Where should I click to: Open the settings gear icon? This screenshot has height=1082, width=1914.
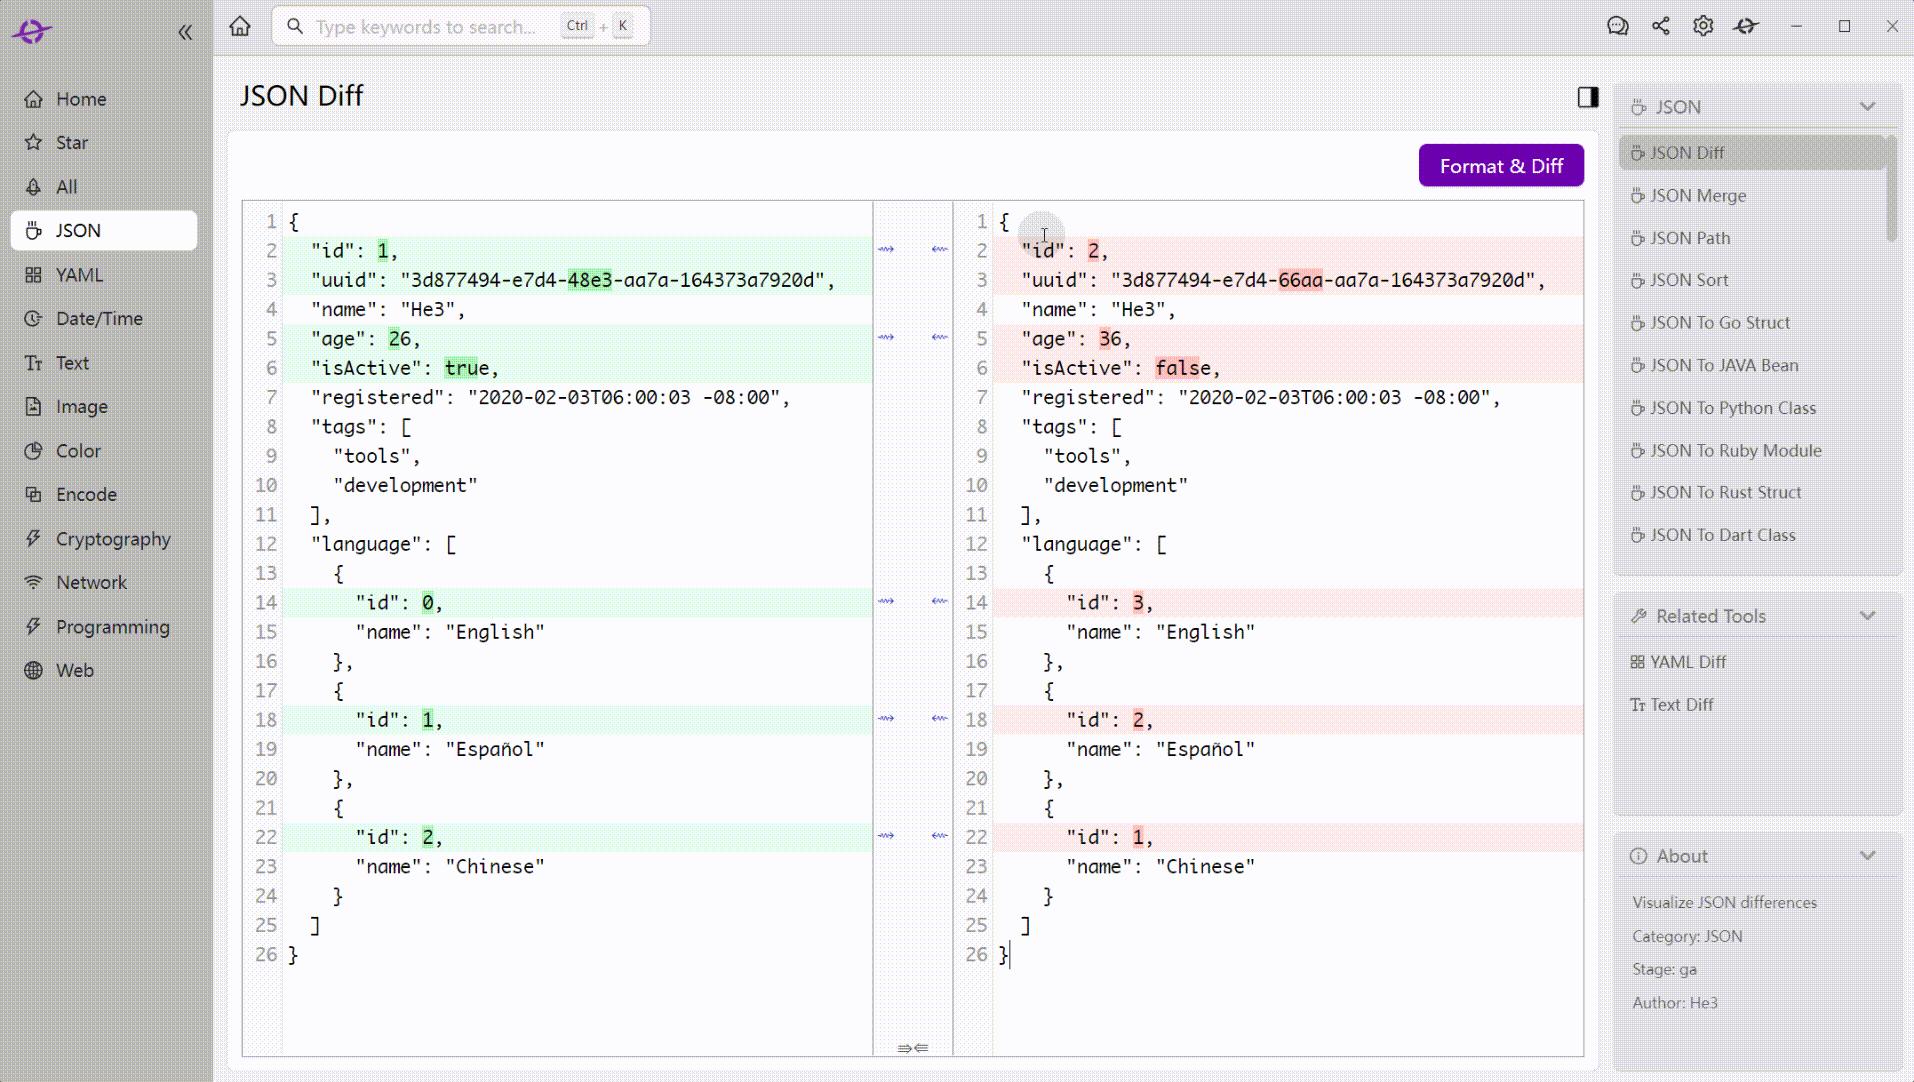1703,26
